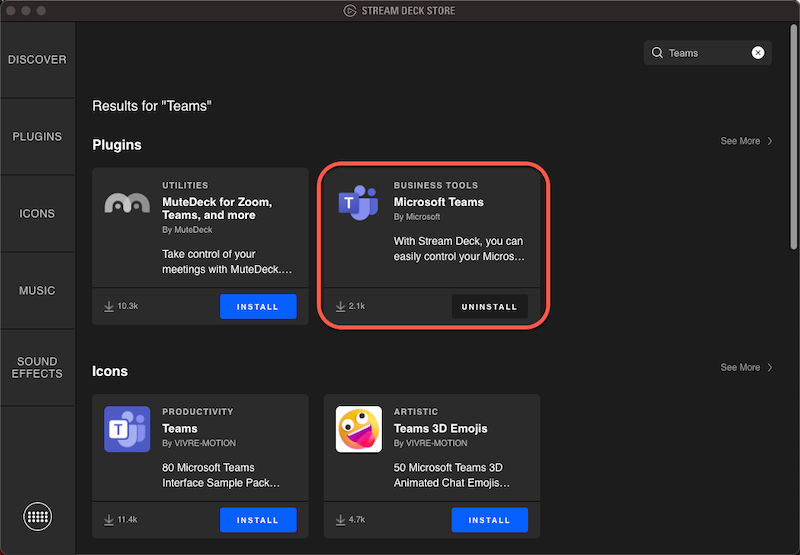
Task: Install the Teams 3D Emojis pack
Action: pyautogui.click(x=489, y=520)
